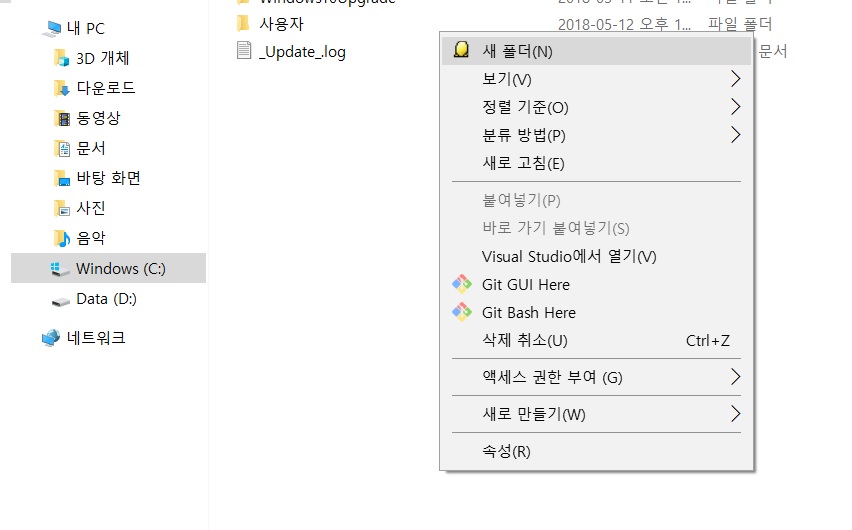
Task: Open 속성(R) properties
Action: click(596, 451)
